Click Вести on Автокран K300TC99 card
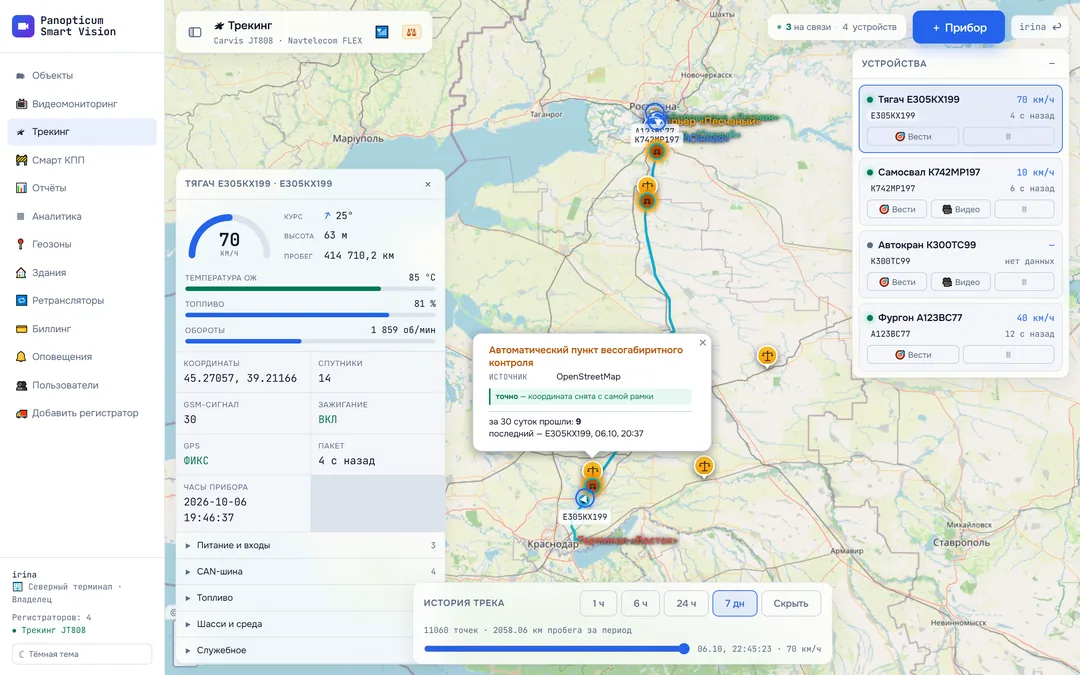 coord(897,282)
